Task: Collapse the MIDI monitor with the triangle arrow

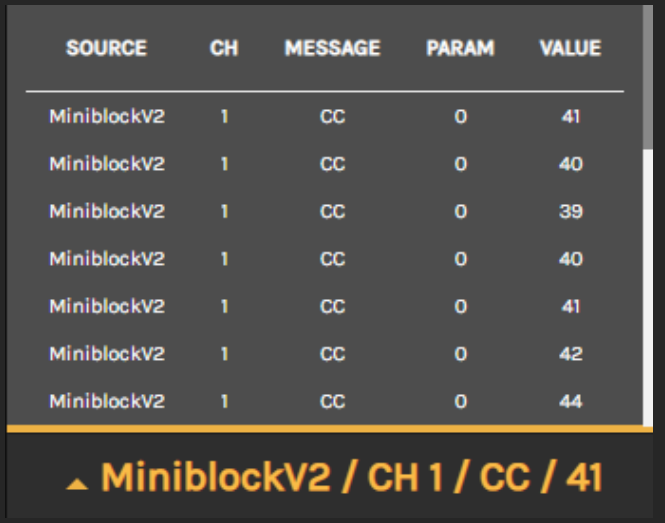Action: click(77, 484)
